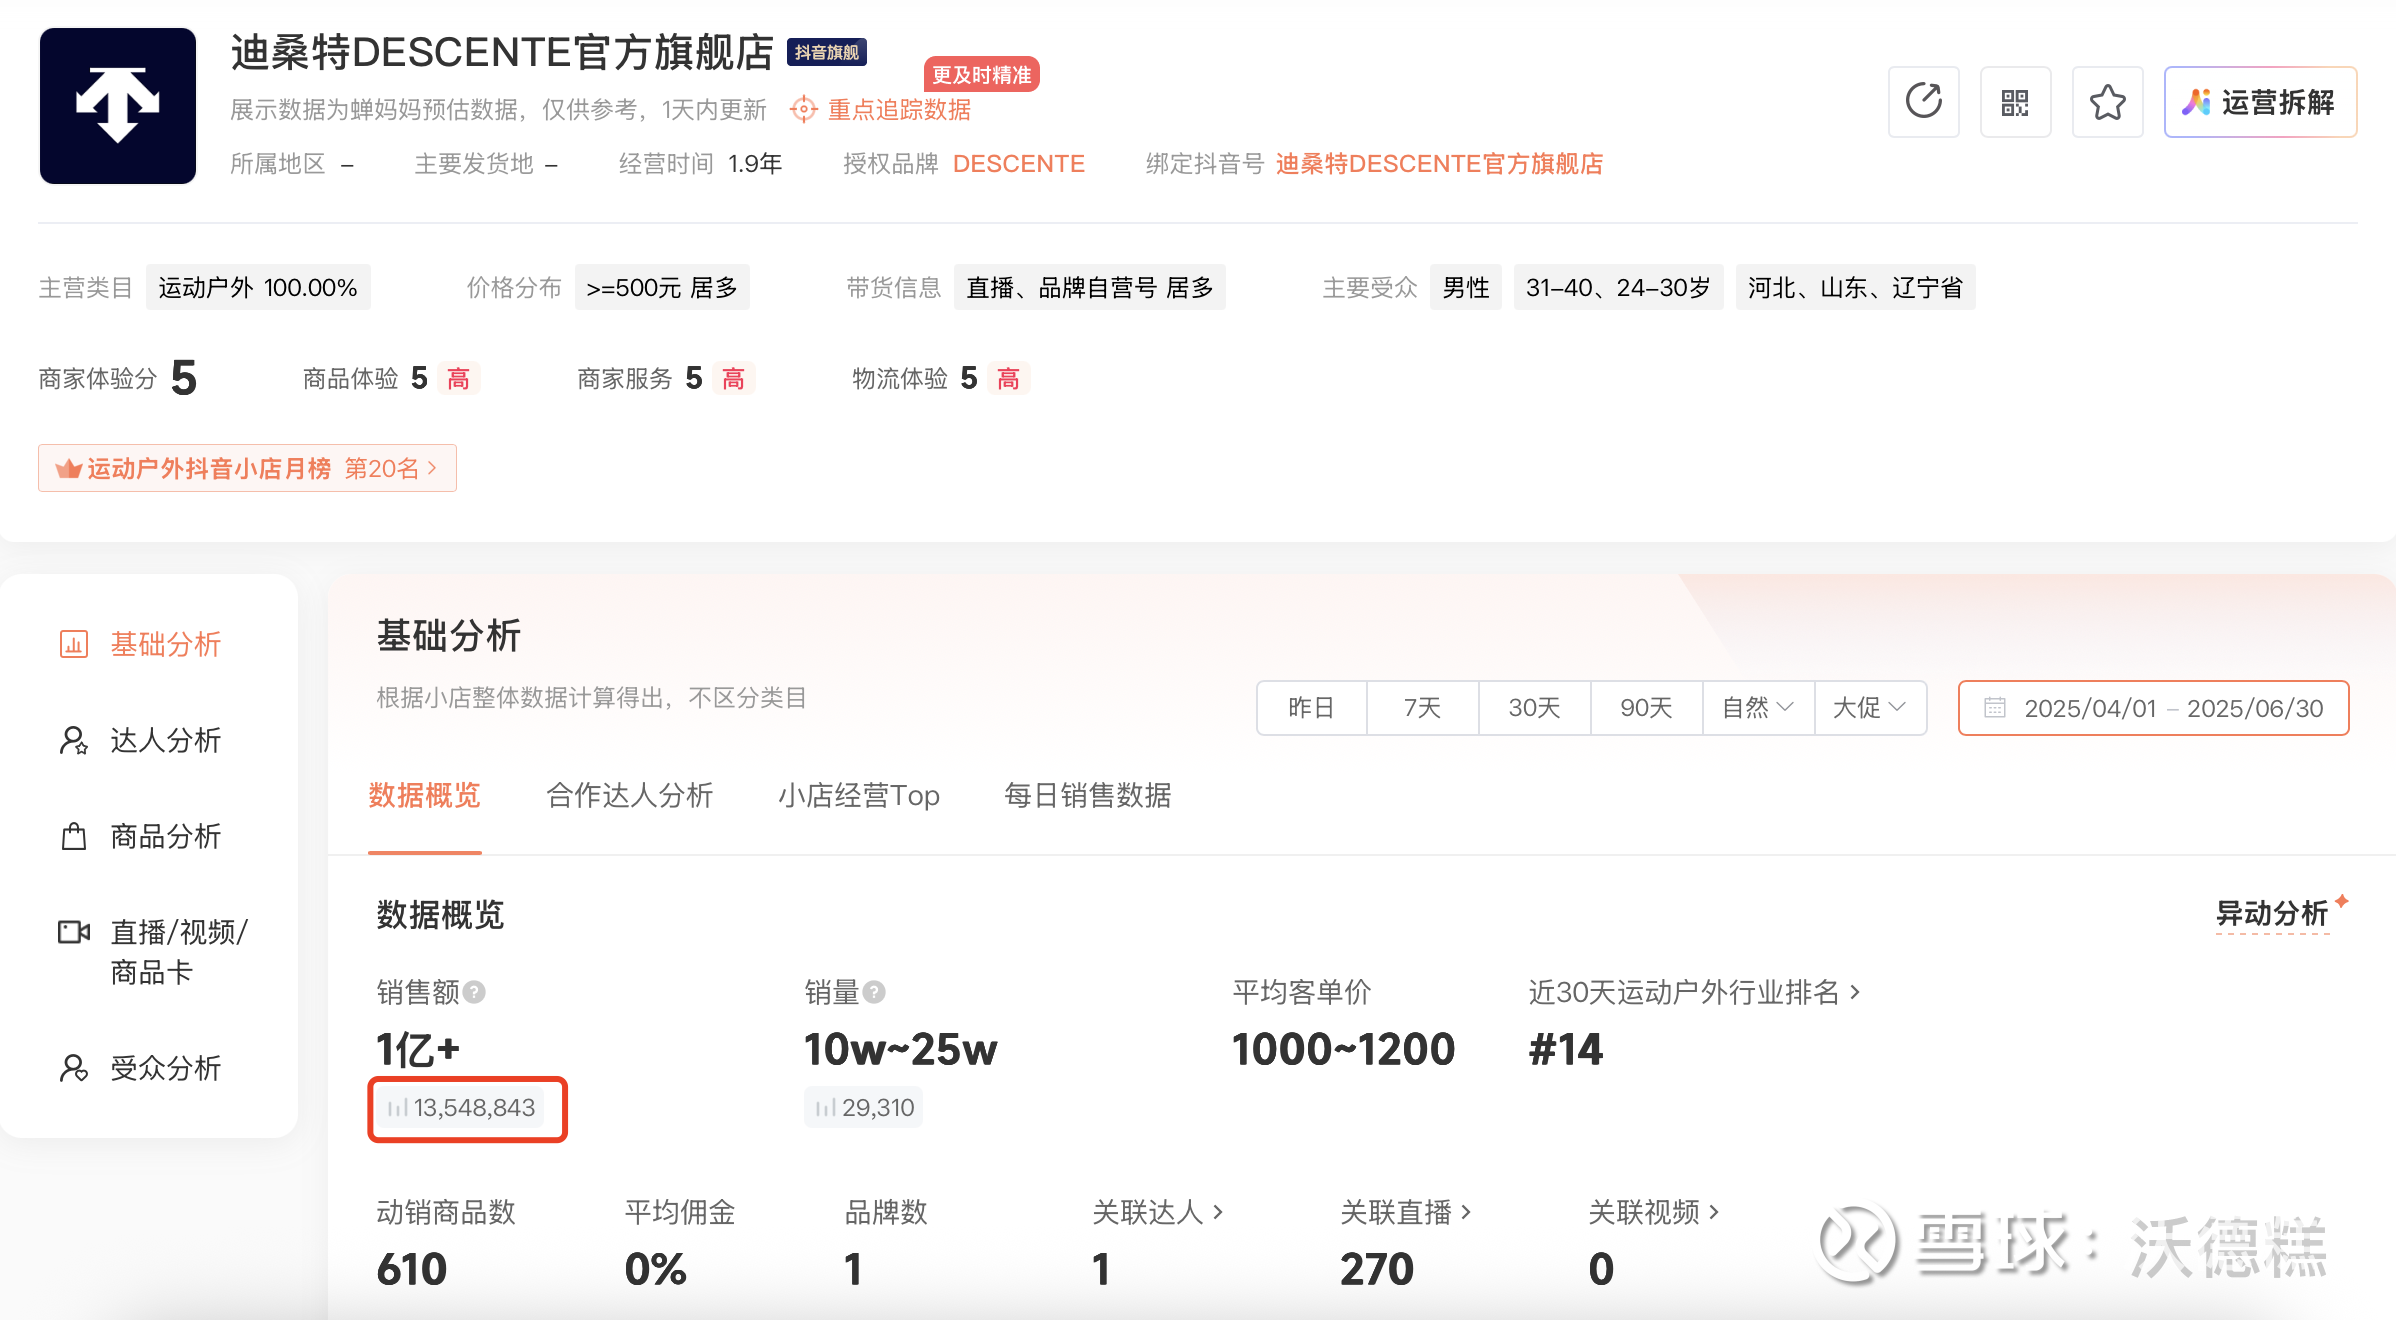Expand the 大促 promotion dropdown
Viewport: 2396px width, 1320px height.
tap(1869, 708)
